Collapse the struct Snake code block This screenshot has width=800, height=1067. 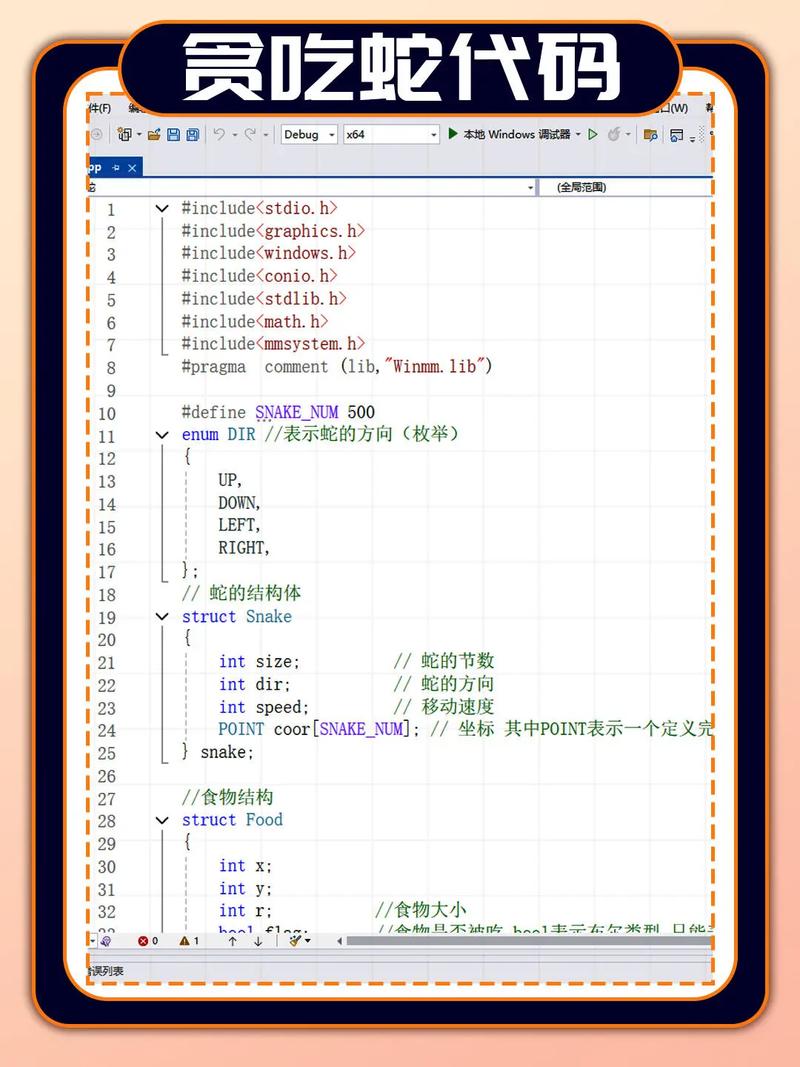tap(162, 617)
